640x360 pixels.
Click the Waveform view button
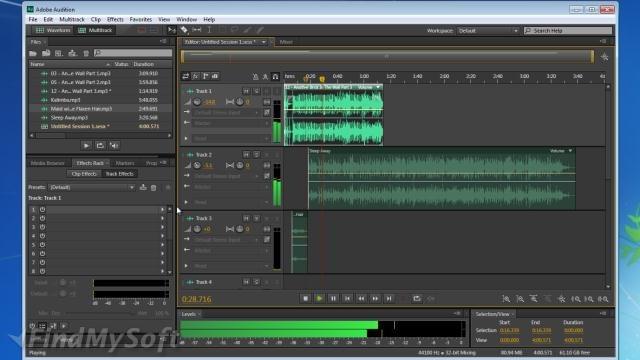coord(53,30)
